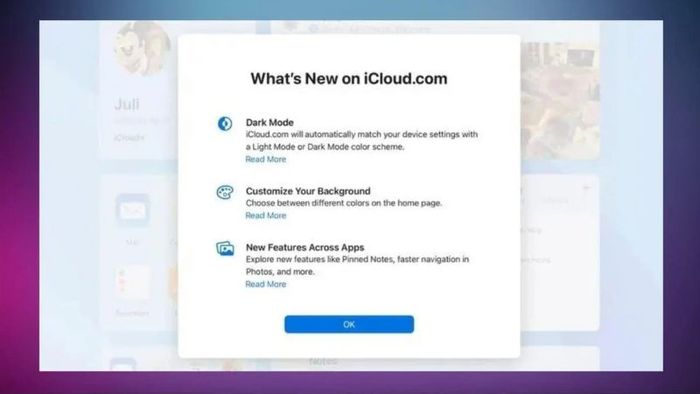Image resolution: width=700 pixels, height=394 pixels.
Task: Select the Customize Your Background heading
Action: click(x=308, y=191)
